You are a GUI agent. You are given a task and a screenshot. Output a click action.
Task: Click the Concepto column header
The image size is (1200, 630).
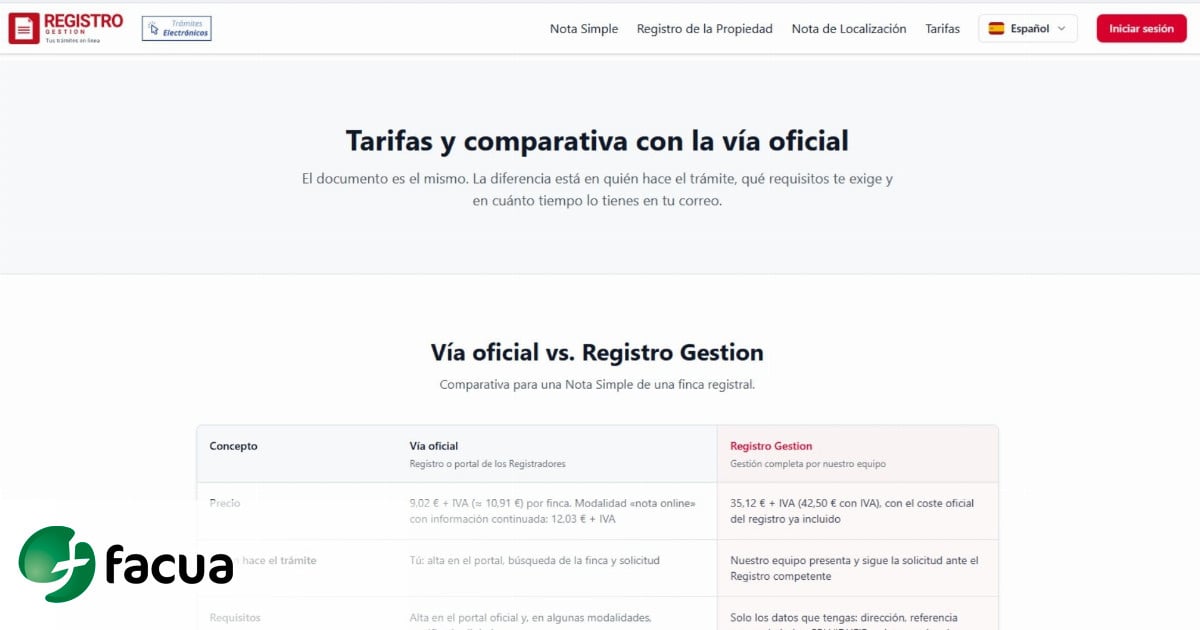tap(233, 446)
